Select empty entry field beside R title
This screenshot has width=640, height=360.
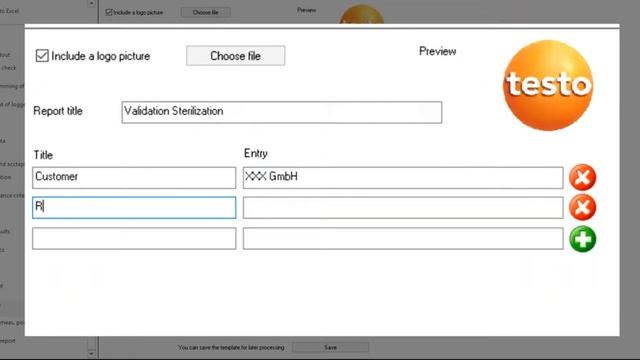coord(403,207)
